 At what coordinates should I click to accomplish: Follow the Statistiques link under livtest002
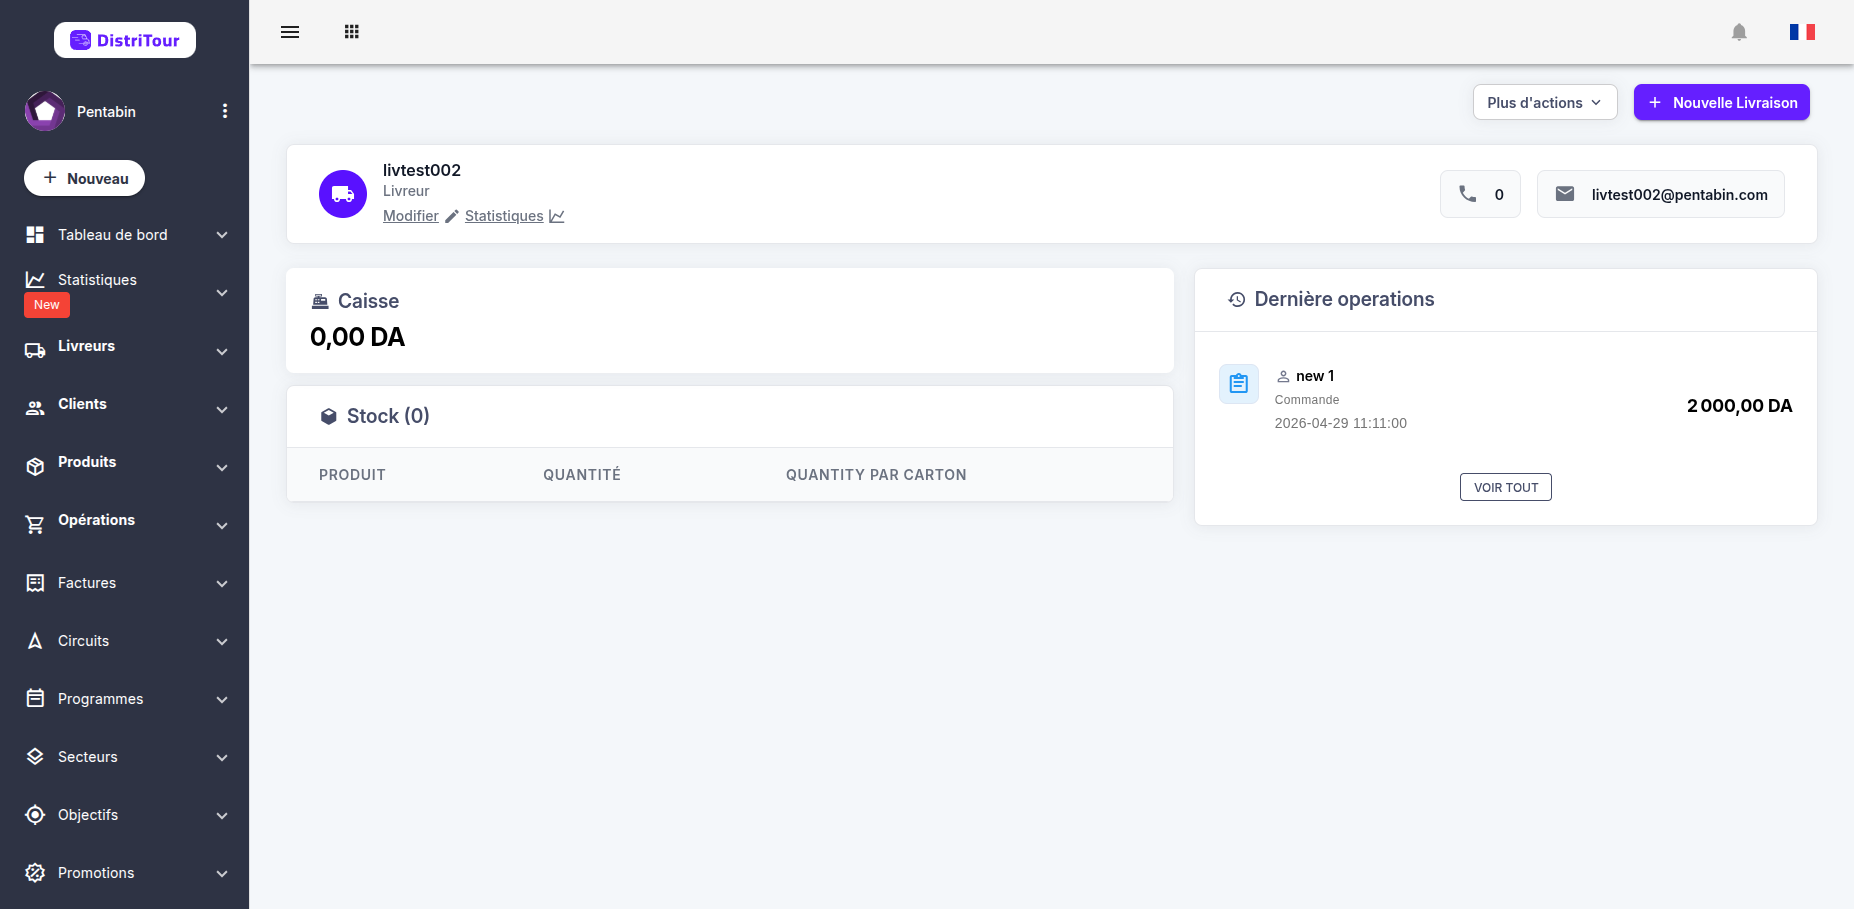click(504, 216)
